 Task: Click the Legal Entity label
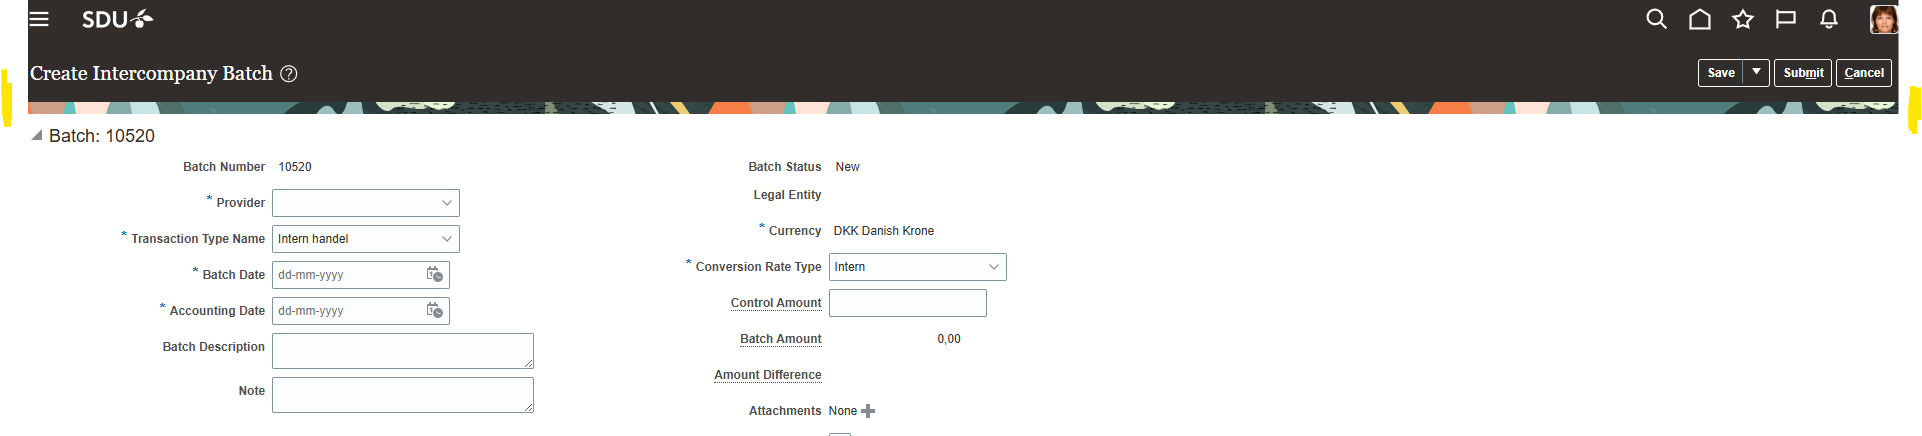[788, 195]
